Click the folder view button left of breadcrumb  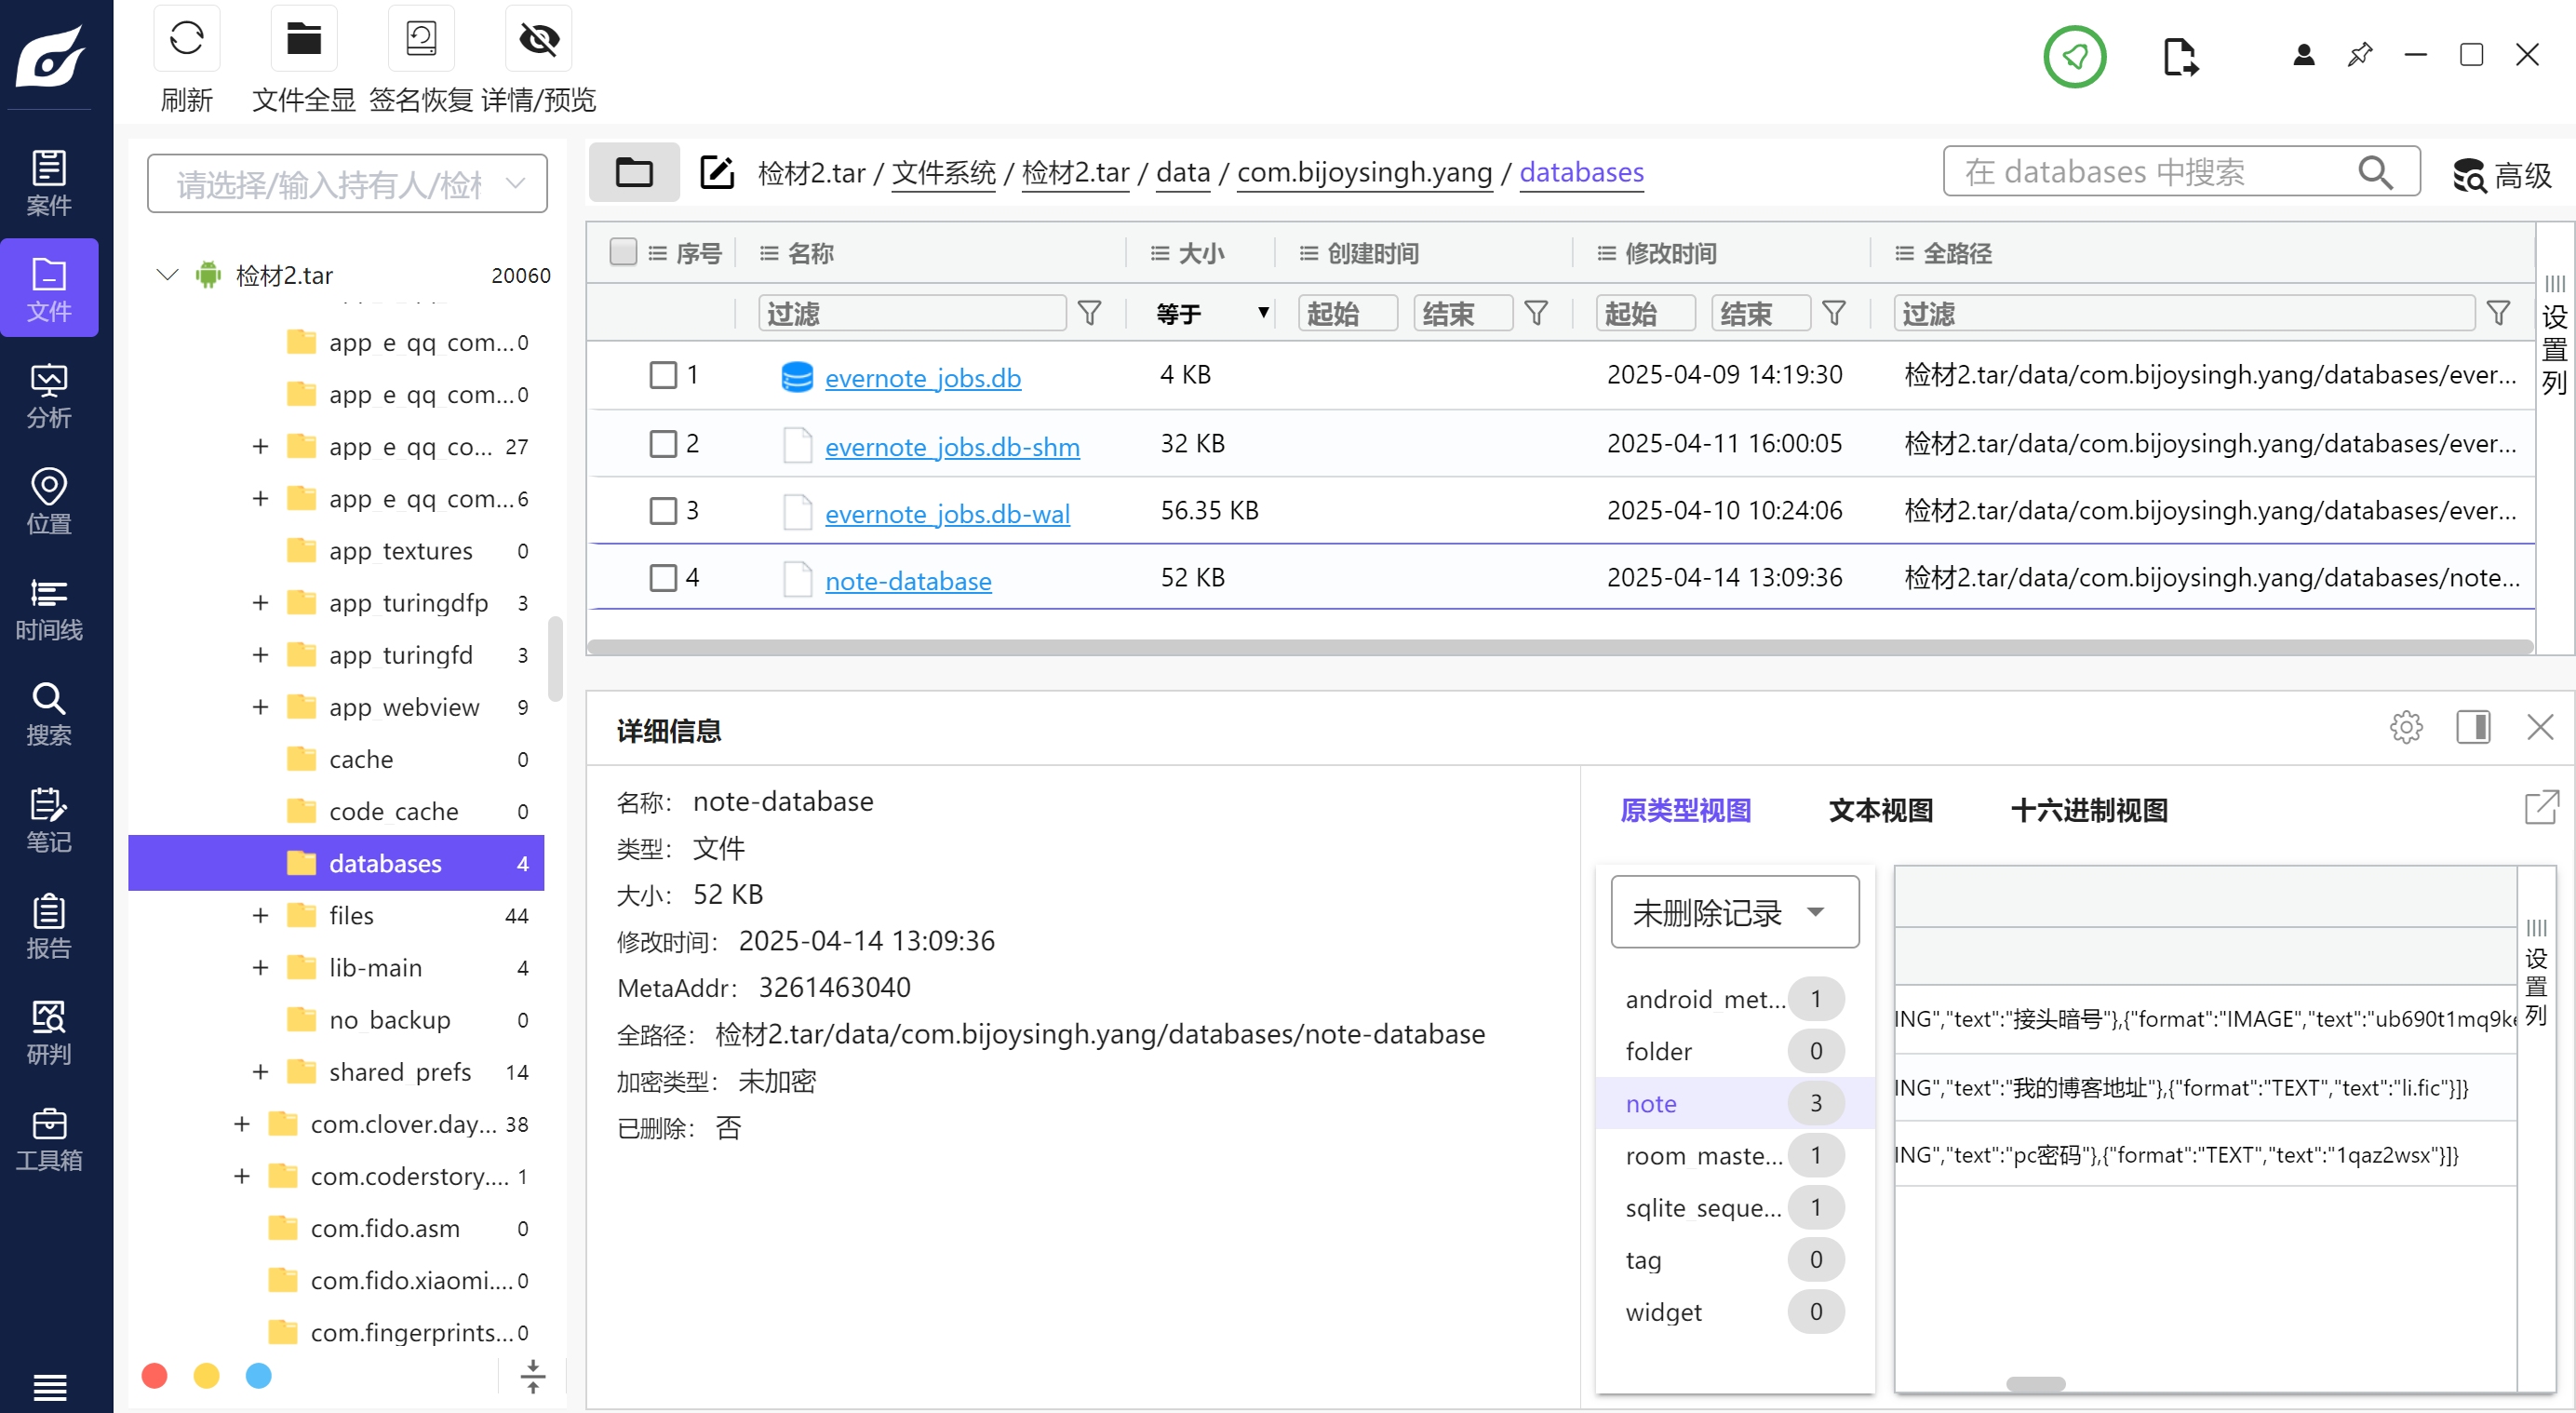(x=634, y=173)
